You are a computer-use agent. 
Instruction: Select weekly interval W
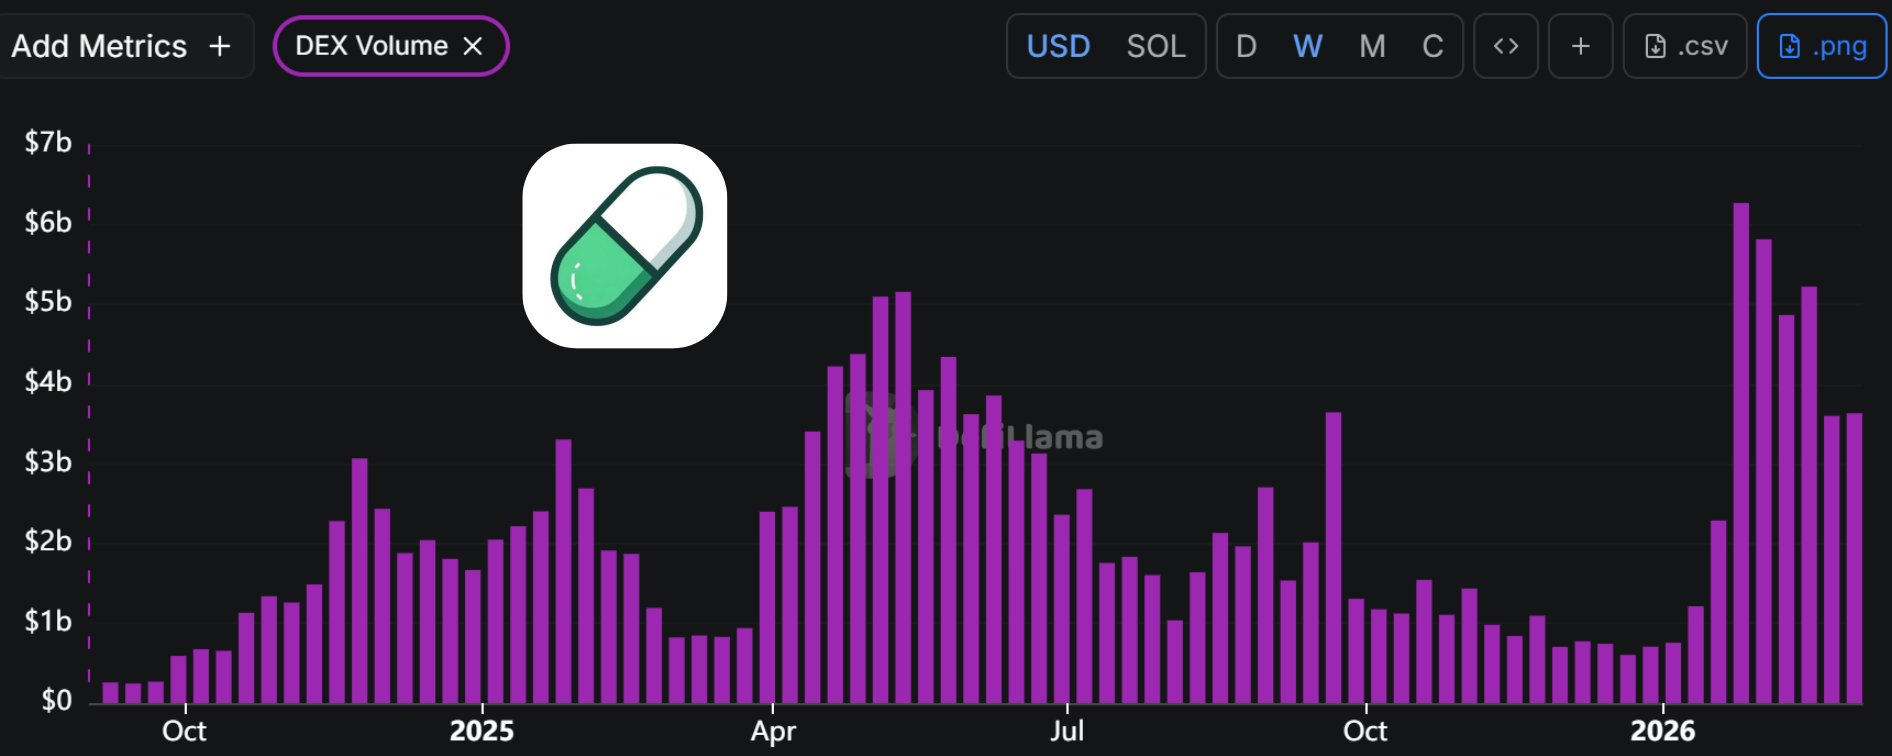(1307, 46)
